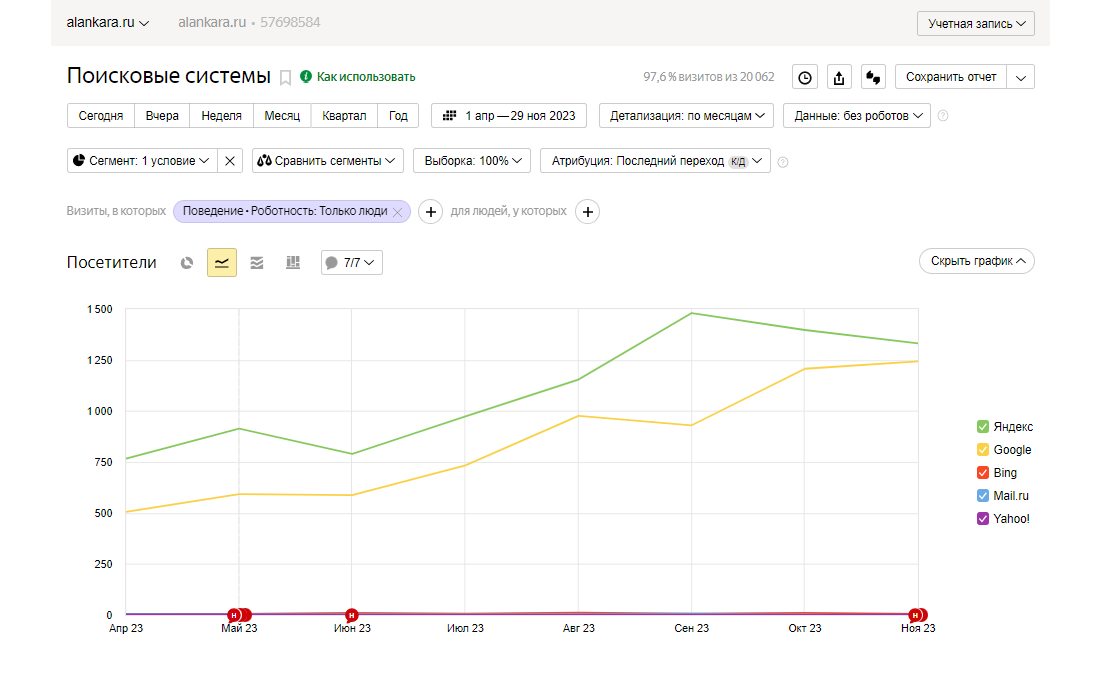This screenshot has width=1100, height=680.
Task: Select the Вчера period tab
Action: tap(162, 116)
